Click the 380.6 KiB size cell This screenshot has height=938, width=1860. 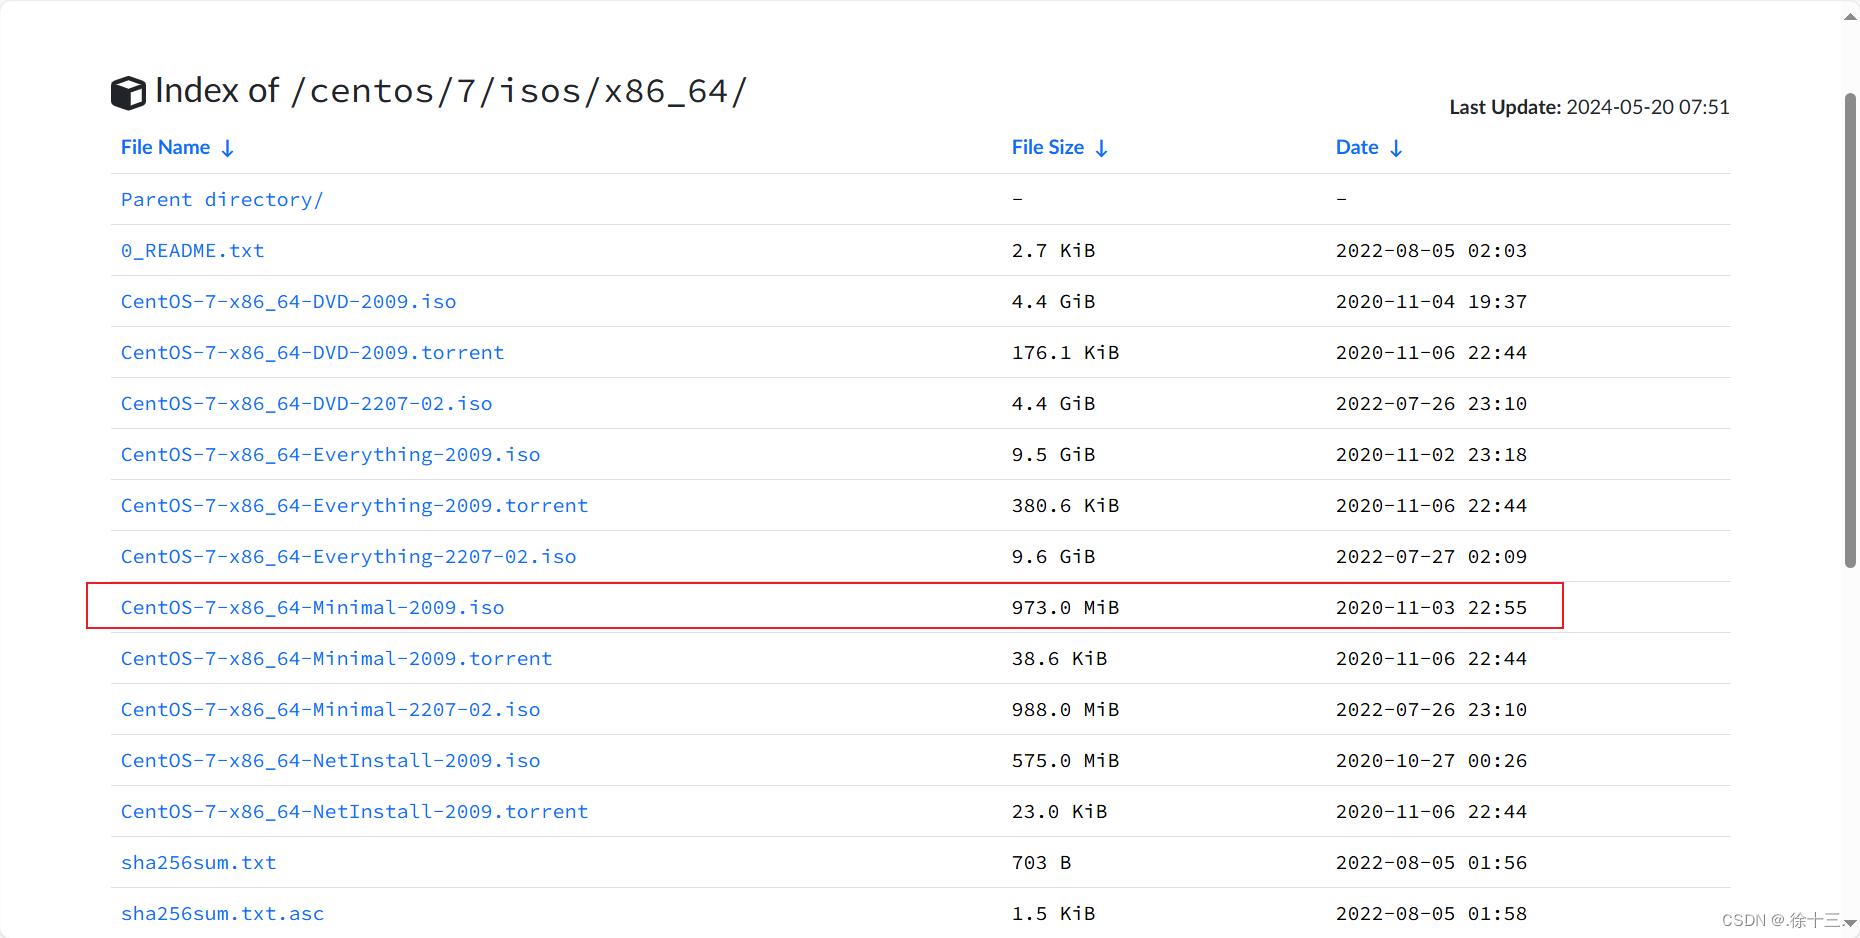coord(1066,505)
